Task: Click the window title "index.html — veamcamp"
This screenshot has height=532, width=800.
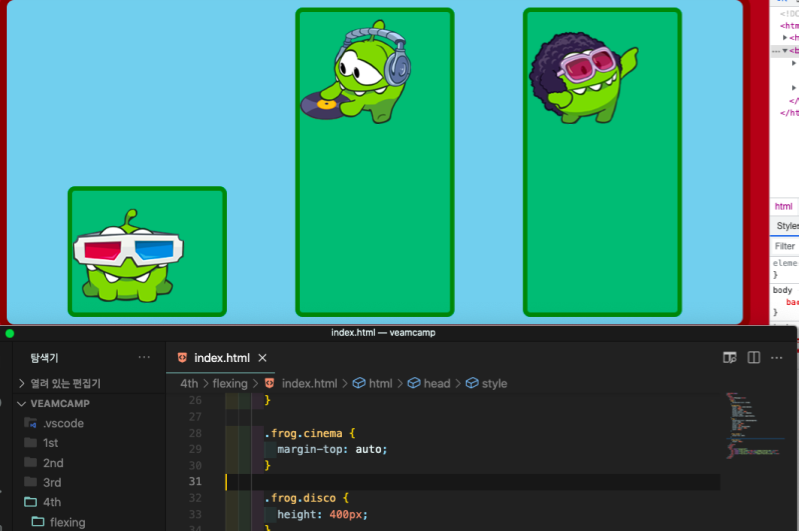Action: point(383,333)
